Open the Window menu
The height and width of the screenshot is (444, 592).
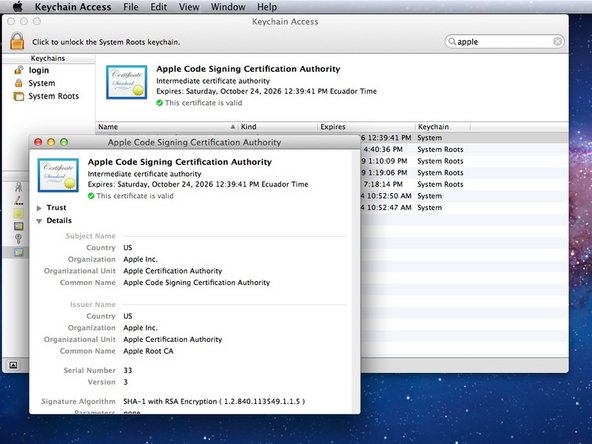(228, 7)
